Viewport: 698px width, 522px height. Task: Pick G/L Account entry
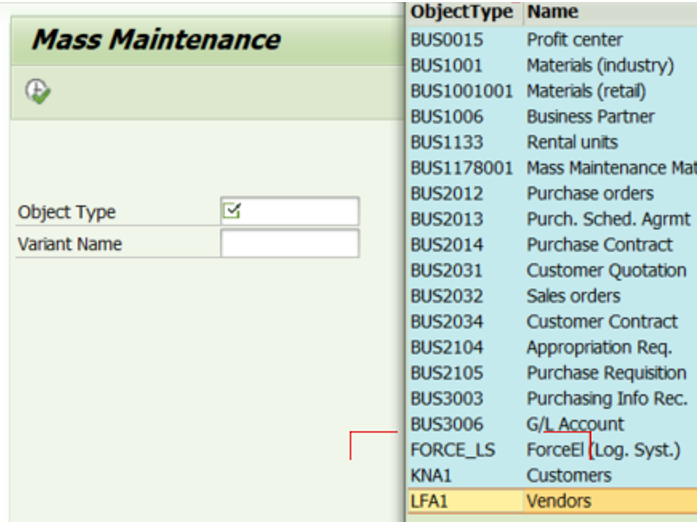tap(575, 424)
